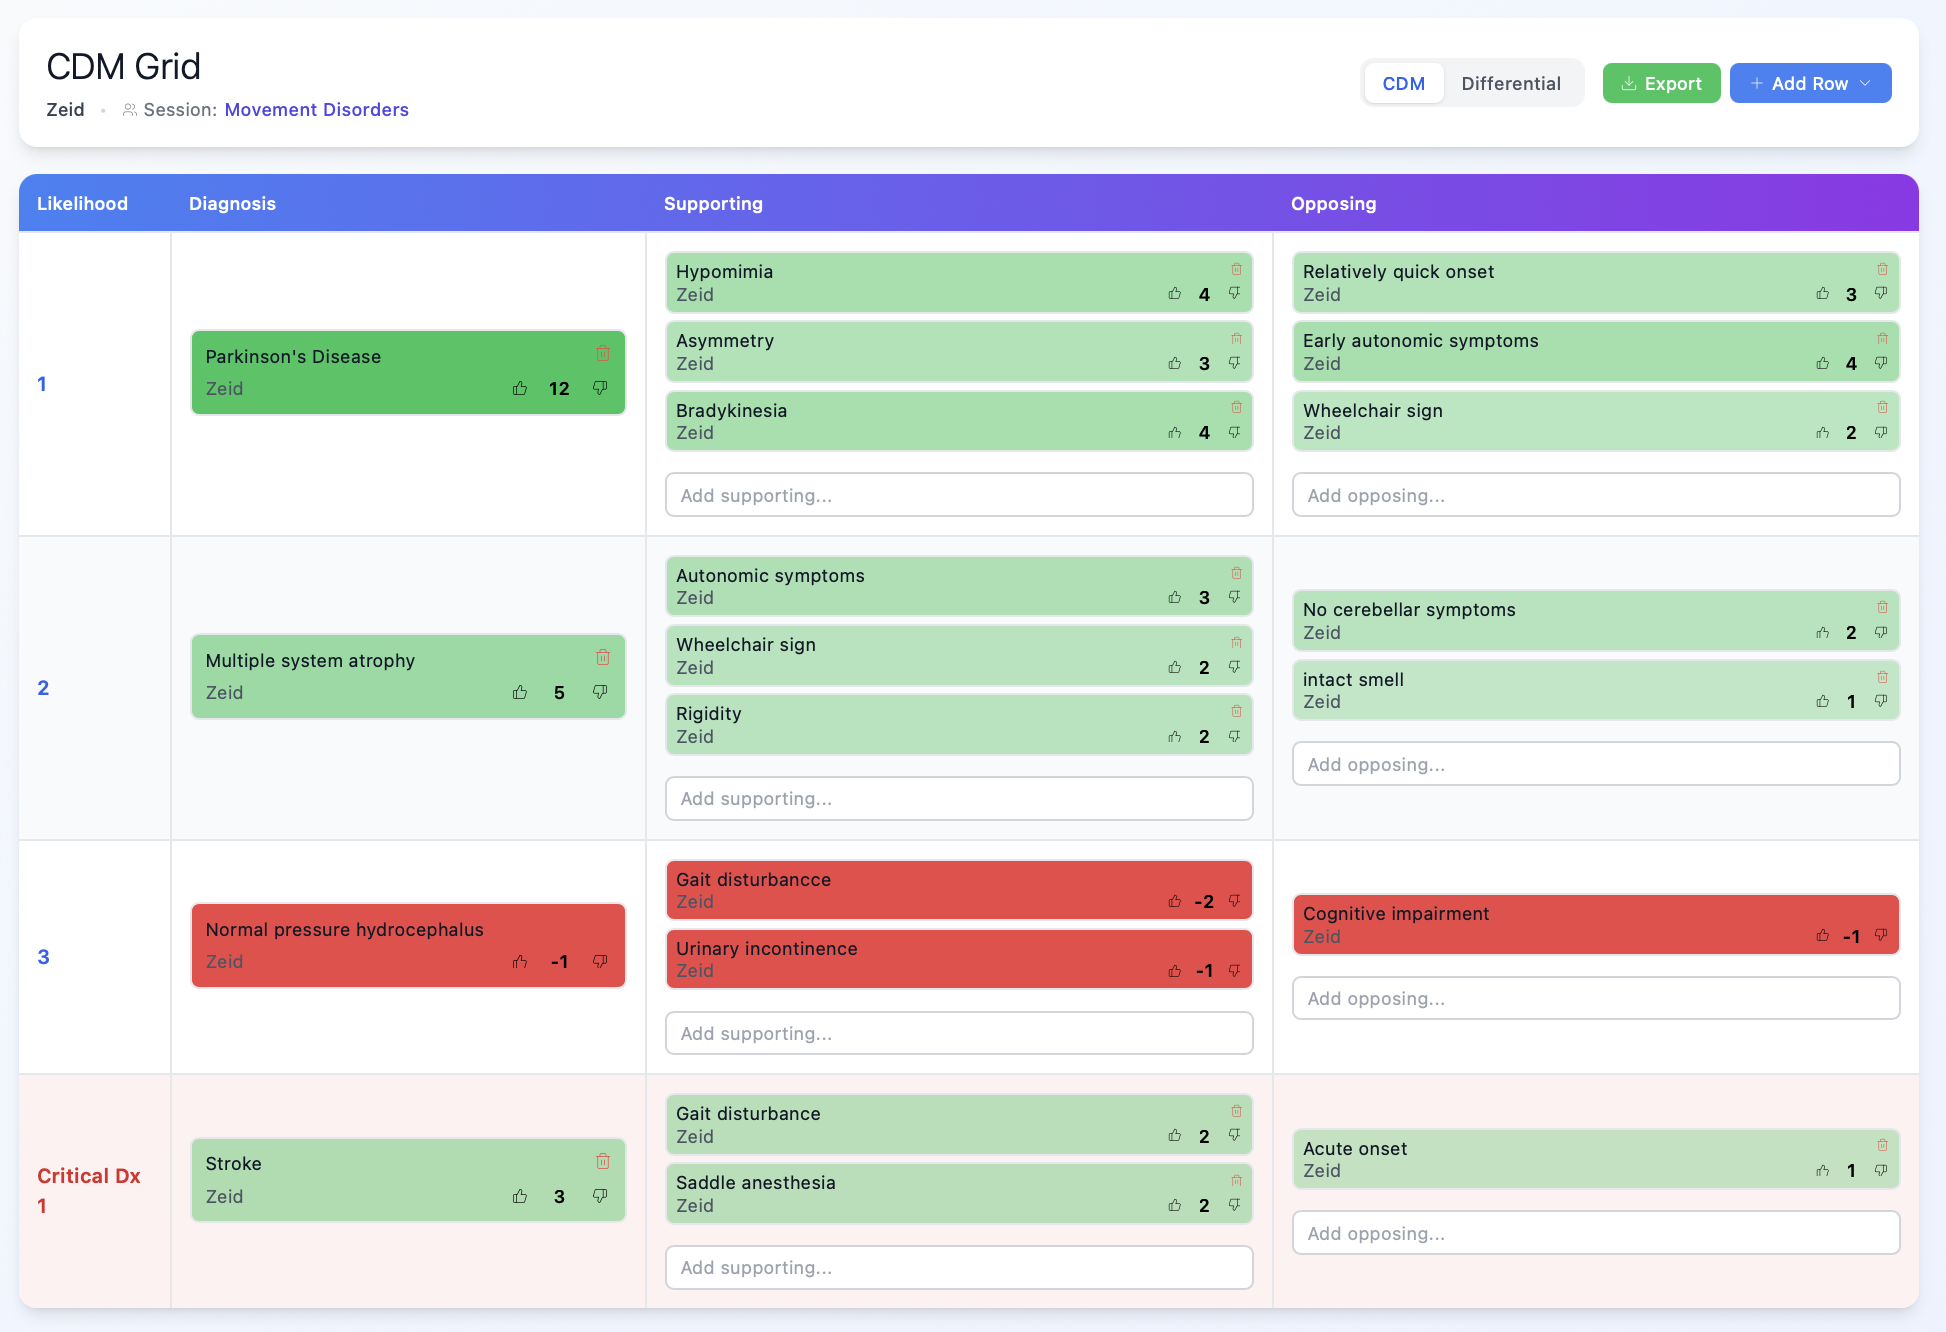Delete the Relatively quick onset card
The image size is (1946, 1332).
click(x=1882, y=269)
